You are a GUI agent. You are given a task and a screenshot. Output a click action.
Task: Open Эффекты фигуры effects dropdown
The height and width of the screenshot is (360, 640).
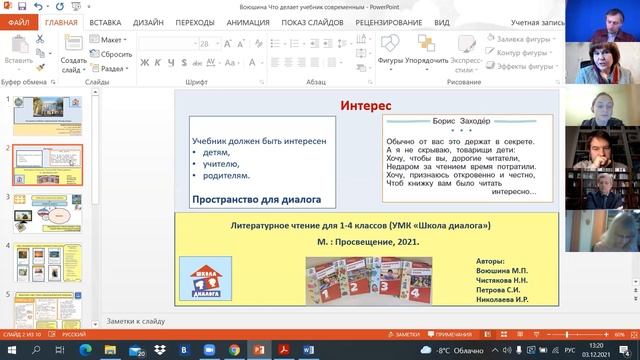tap(522, 66)
